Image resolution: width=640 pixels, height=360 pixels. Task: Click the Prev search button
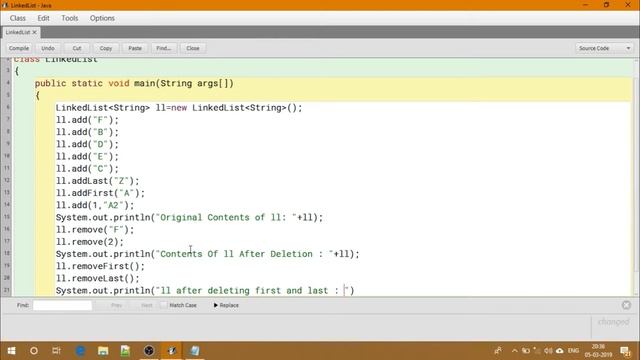(116, 305)
